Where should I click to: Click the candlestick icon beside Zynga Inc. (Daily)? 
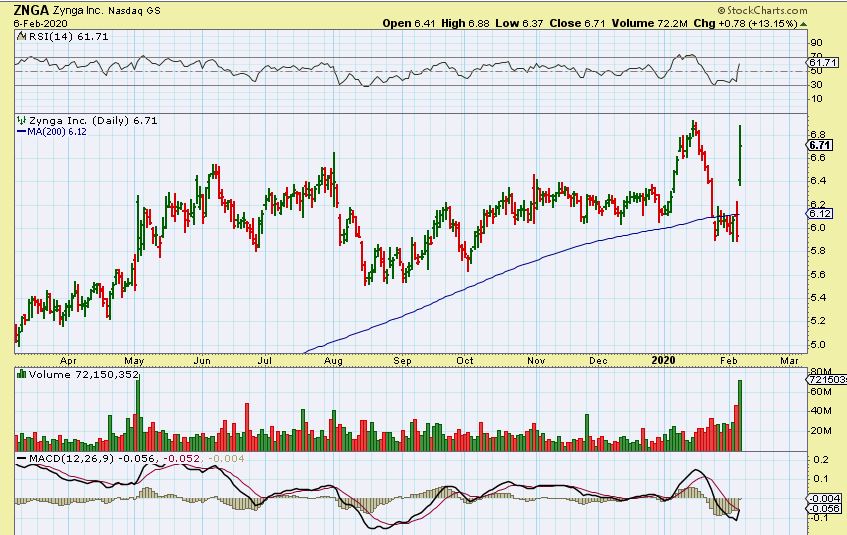21,121
